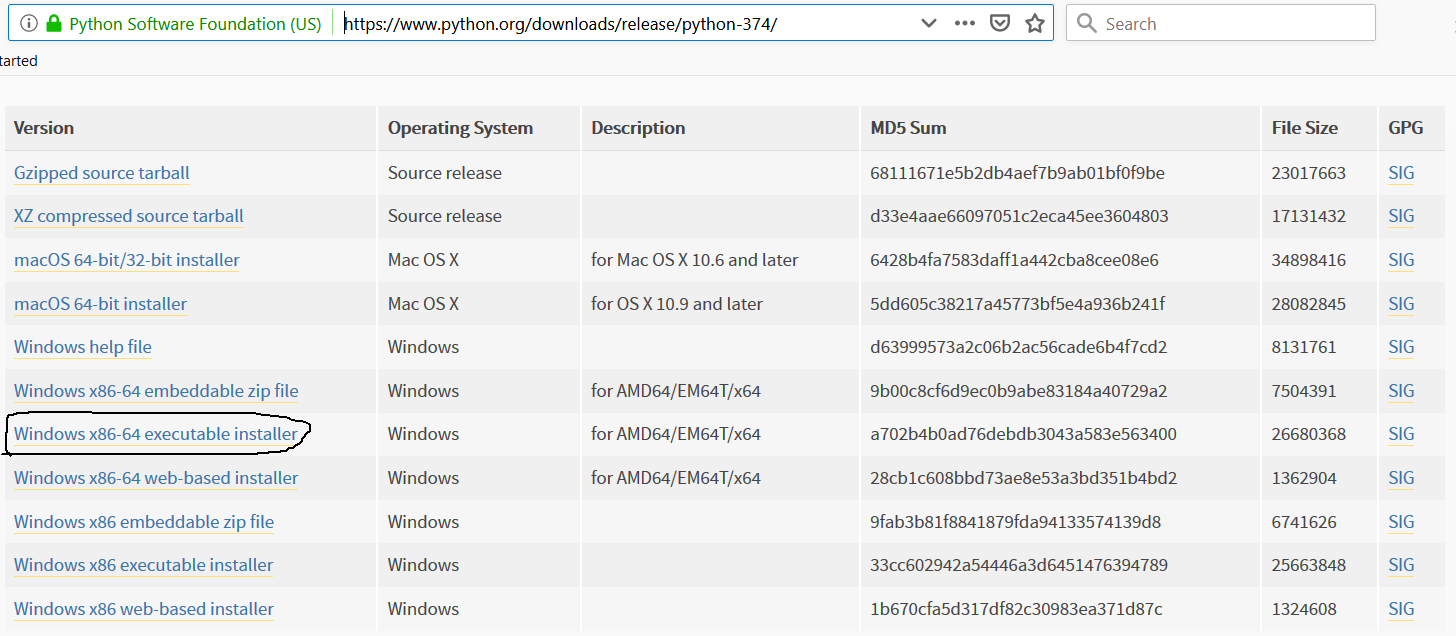Click the GPG column header
Image resolution: width=1456 pixels, height=636 pixels.
point(1405,128)
